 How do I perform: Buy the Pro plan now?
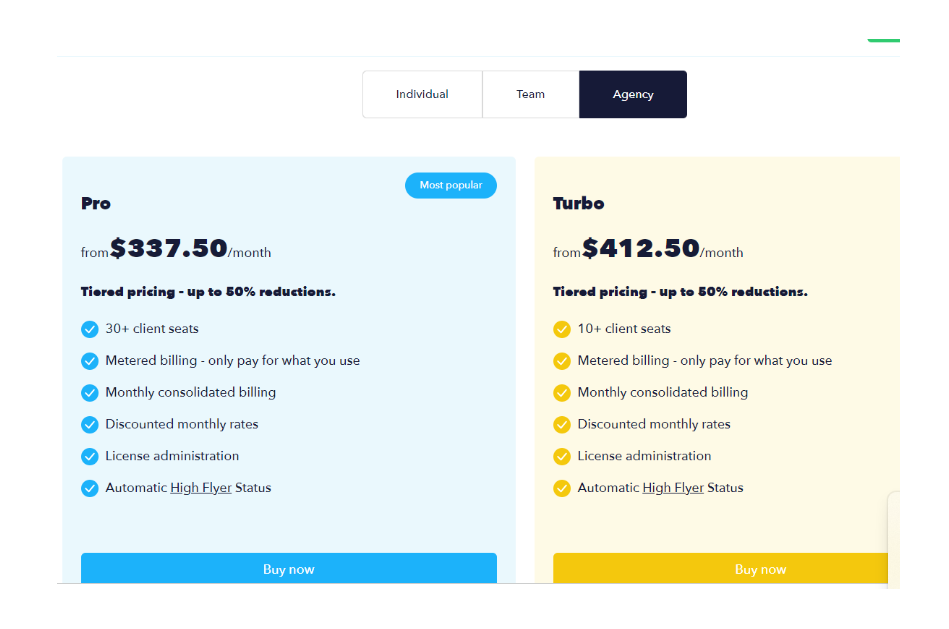289,568
